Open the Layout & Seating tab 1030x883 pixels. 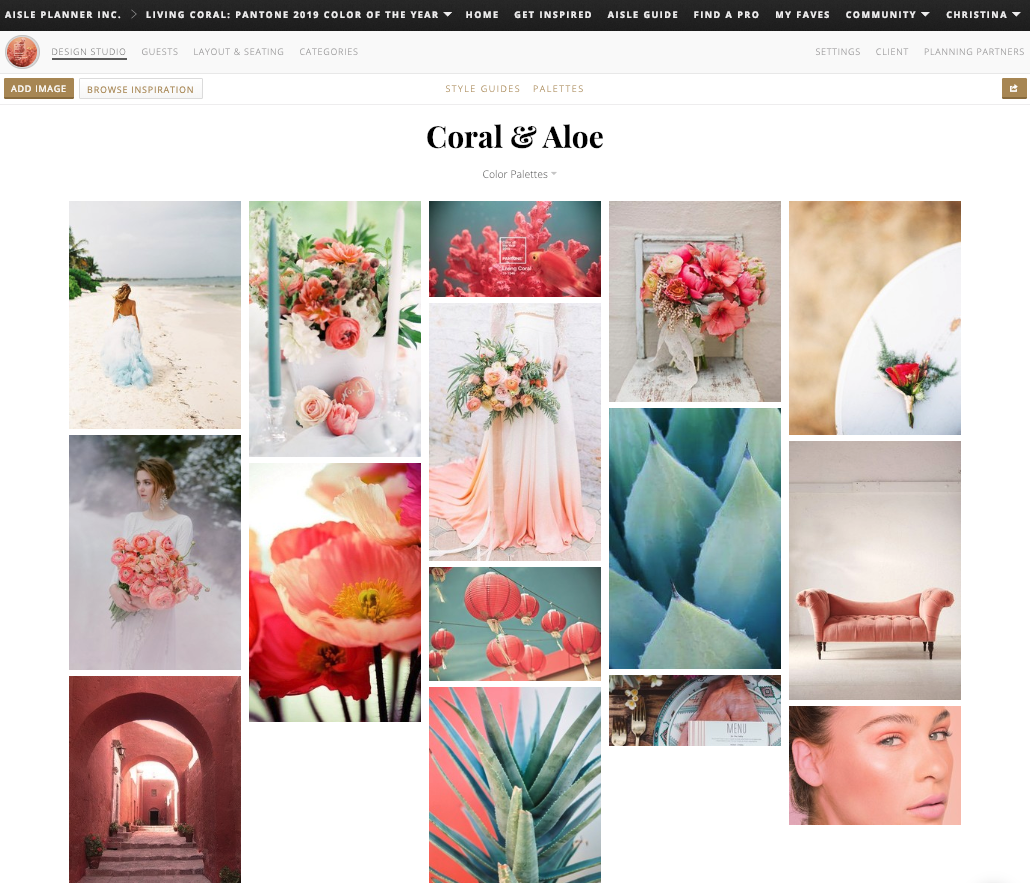tap(238, 52)
